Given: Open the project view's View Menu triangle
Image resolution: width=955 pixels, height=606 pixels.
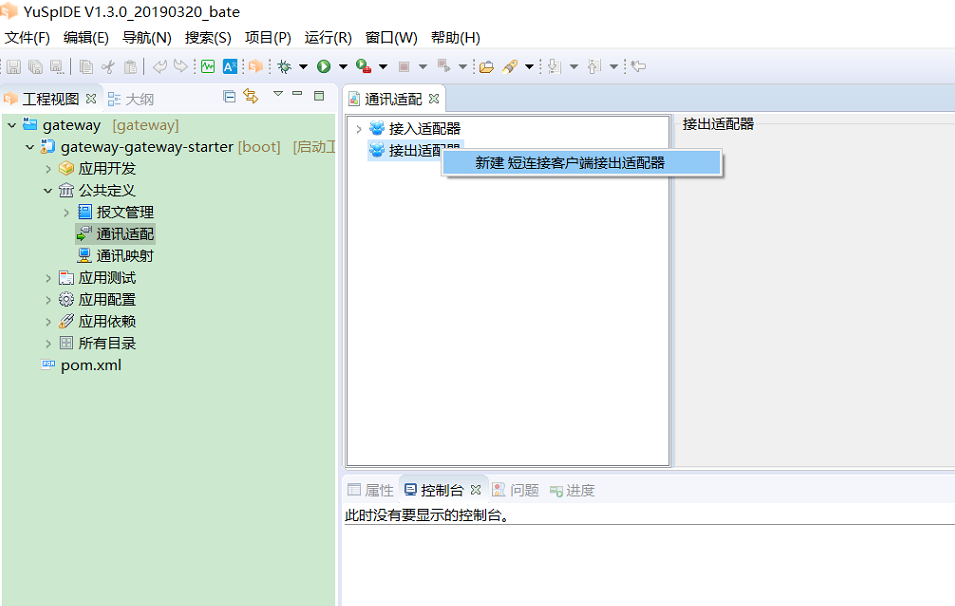Looking at the screenshot, I should pyautogui.click(x=278, y=95).
